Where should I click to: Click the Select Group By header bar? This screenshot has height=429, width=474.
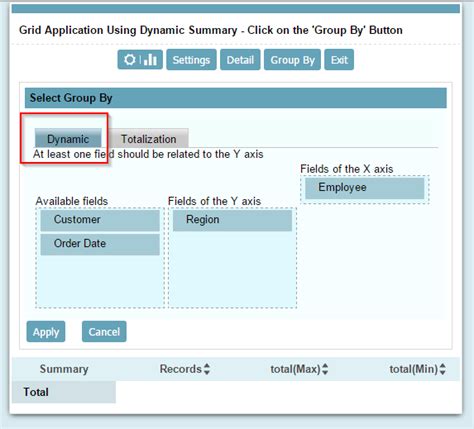236,98
